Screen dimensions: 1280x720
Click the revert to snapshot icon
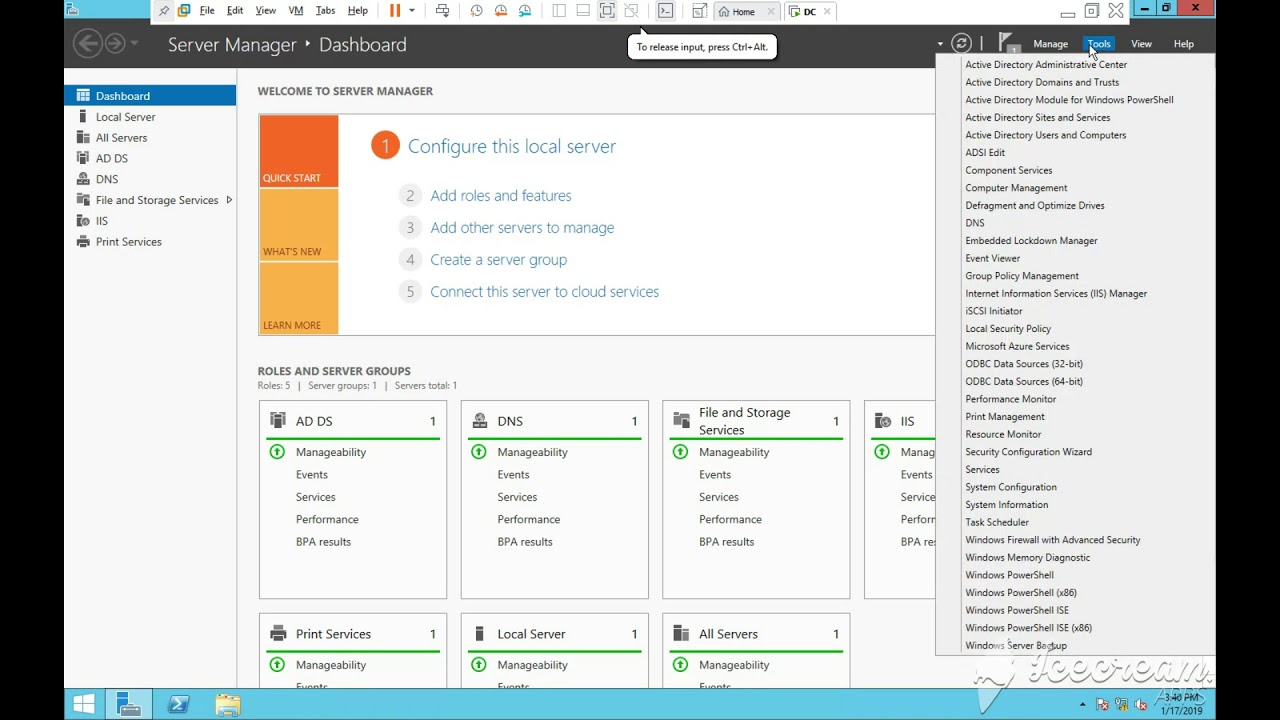pos(500,11)
